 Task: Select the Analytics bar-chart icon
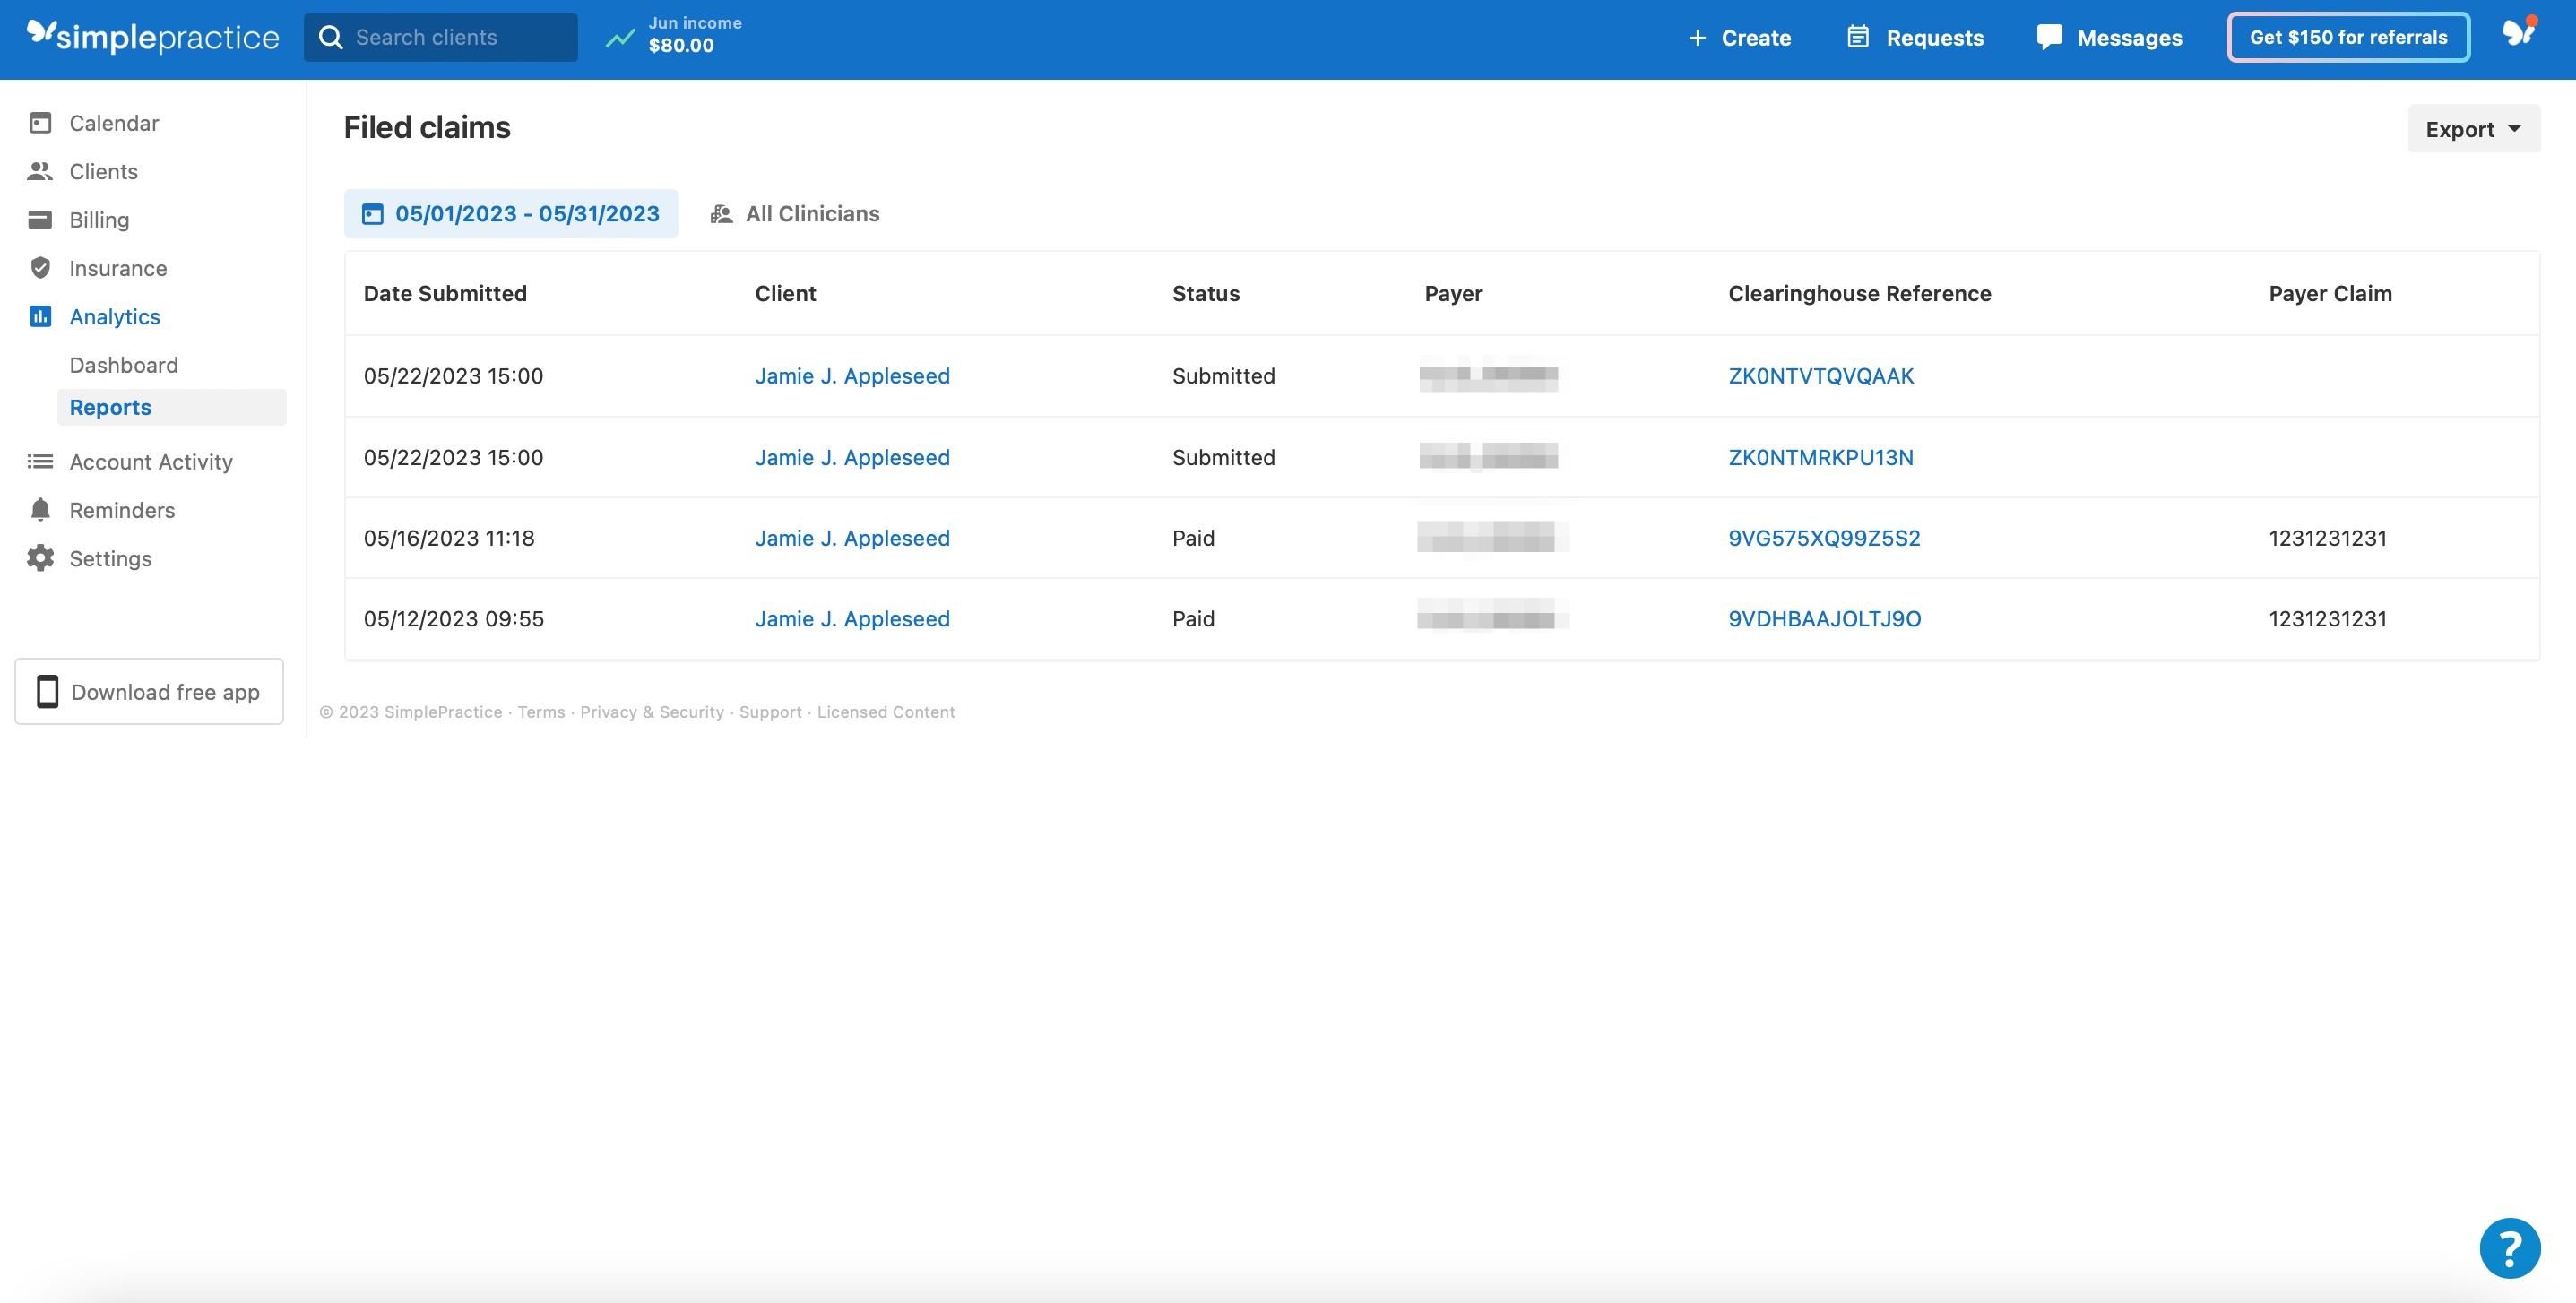click(40, 316)
